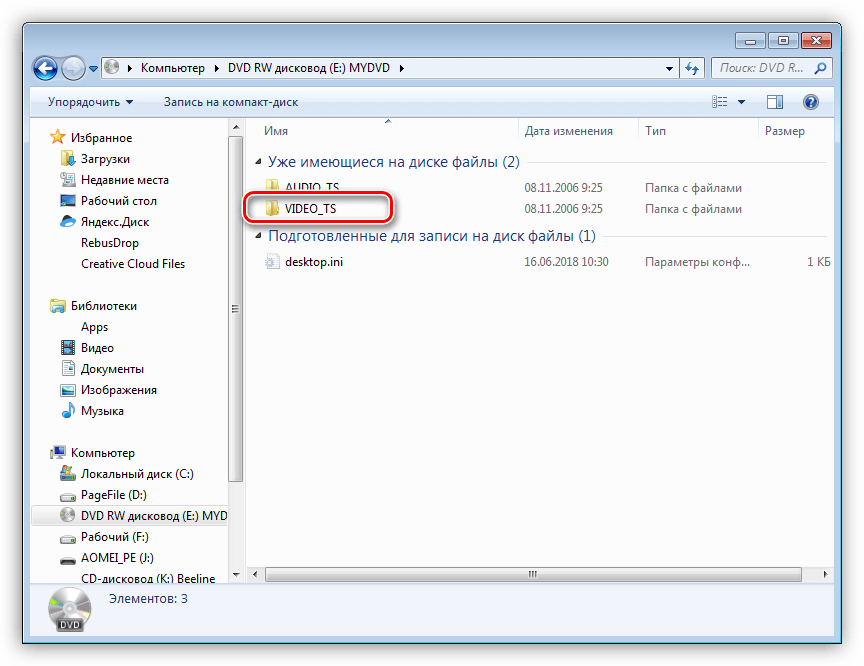Open the address bar history dropdown
This screenshot has width=864, height=666.
(669, 68)
